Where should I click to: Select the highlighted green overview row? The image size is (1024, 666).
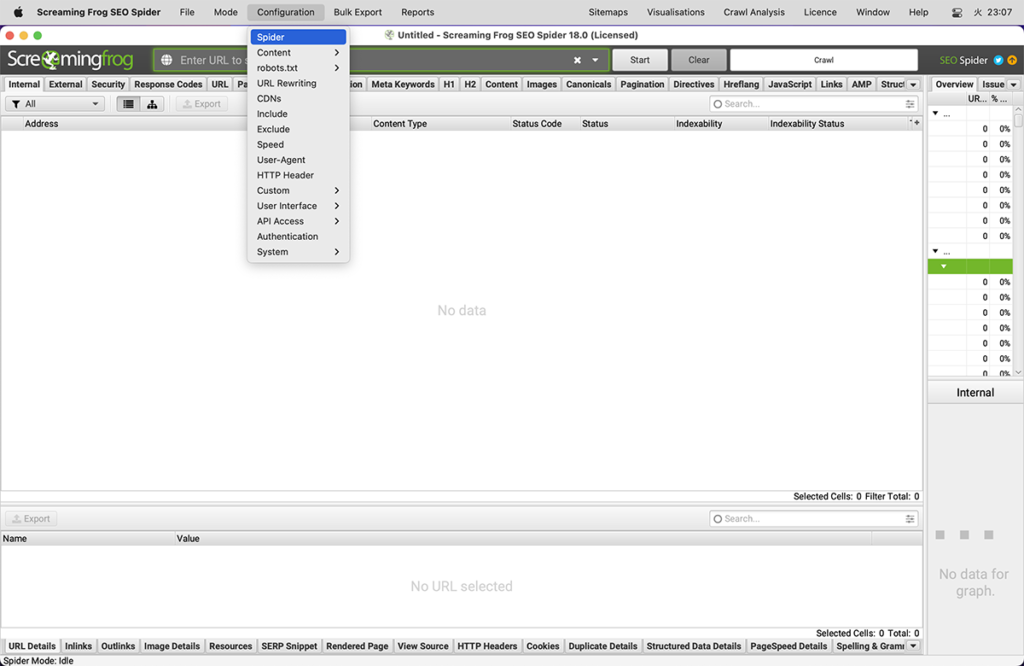[970, 266]
